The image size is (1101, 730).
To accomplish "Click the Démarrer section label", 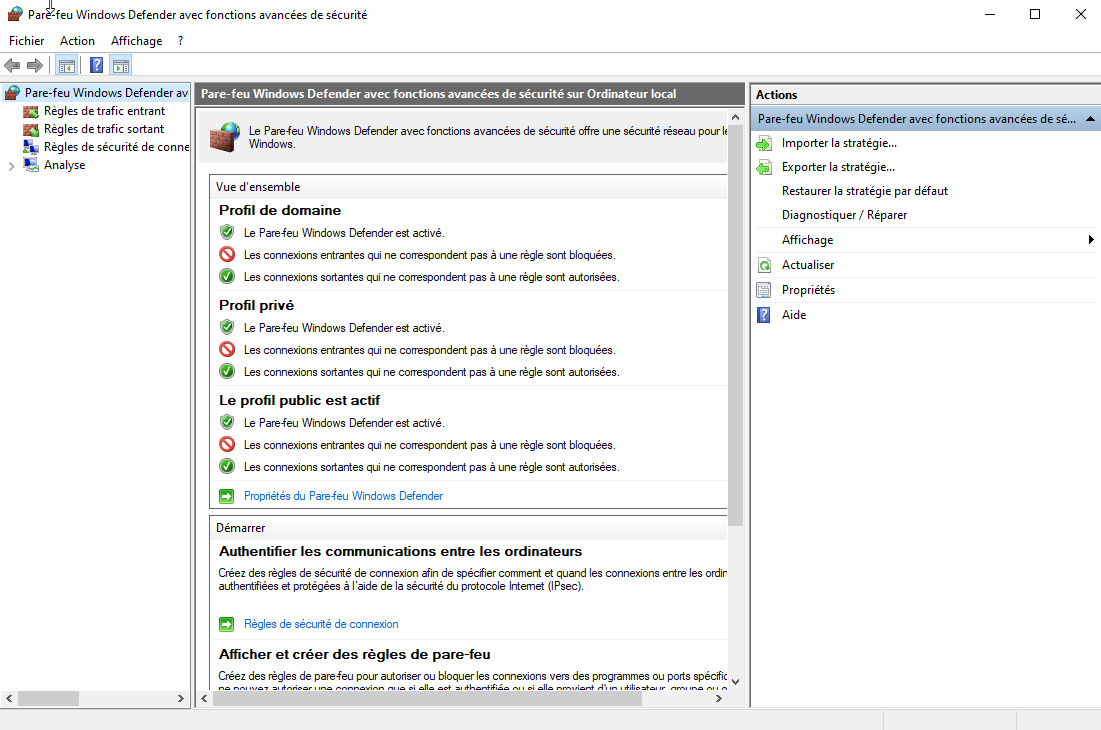I will coord(240,528).
